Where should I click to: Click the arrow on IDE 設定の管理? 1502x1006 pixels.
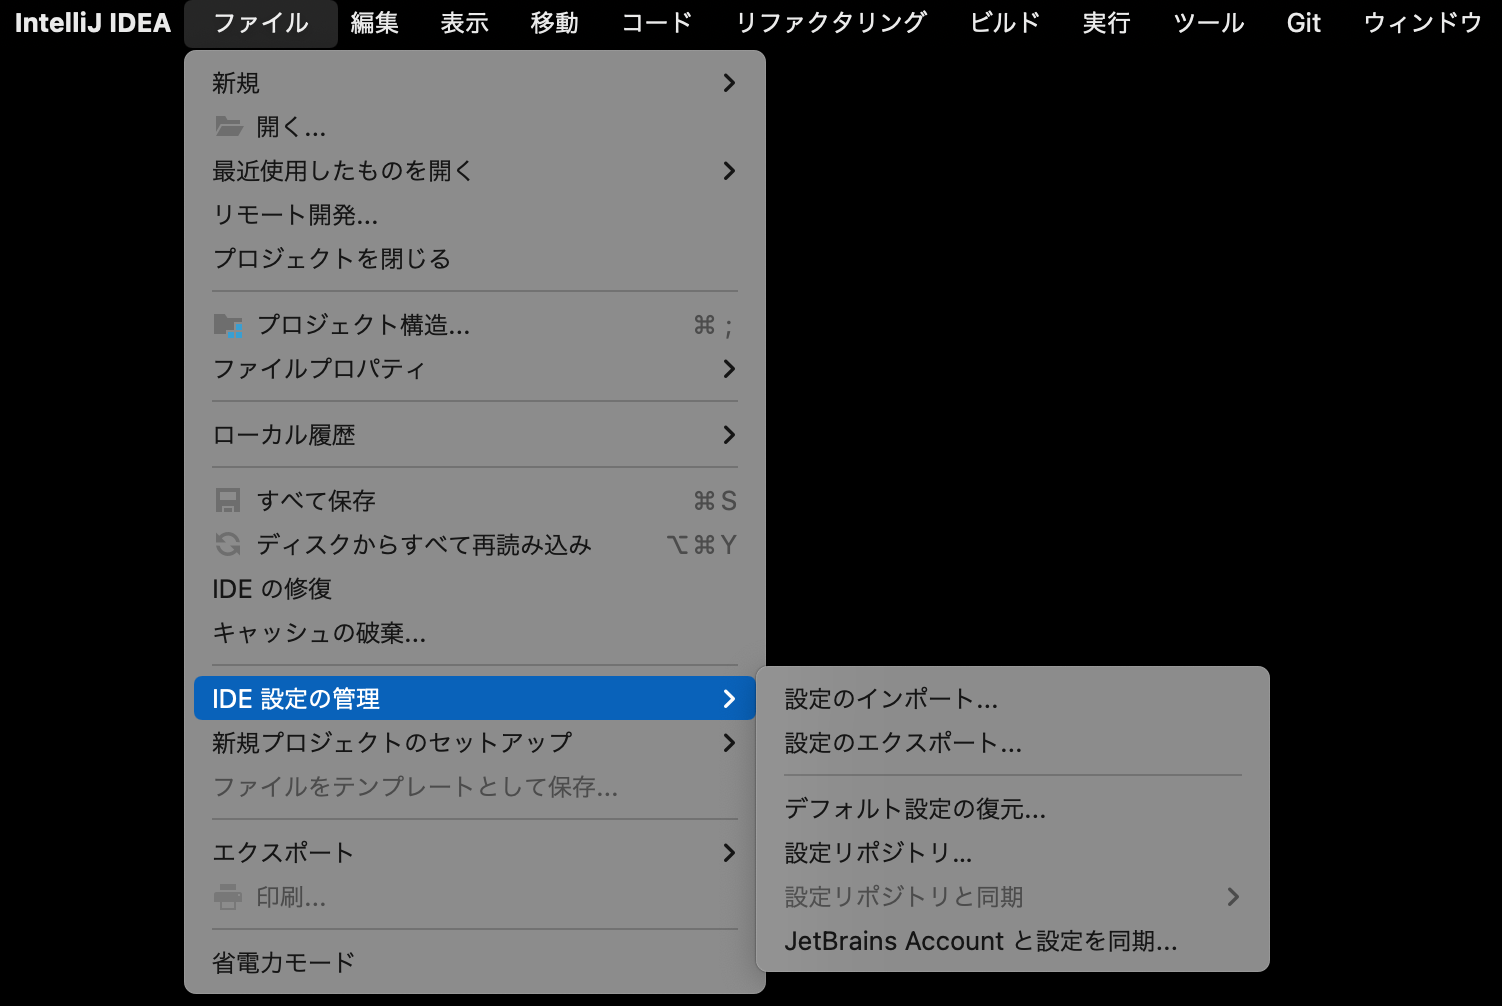point(729,699)
